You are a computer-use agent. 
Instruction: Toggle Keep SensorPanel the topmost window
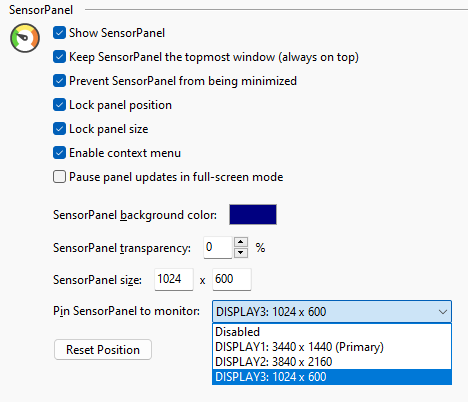point(59,57)
